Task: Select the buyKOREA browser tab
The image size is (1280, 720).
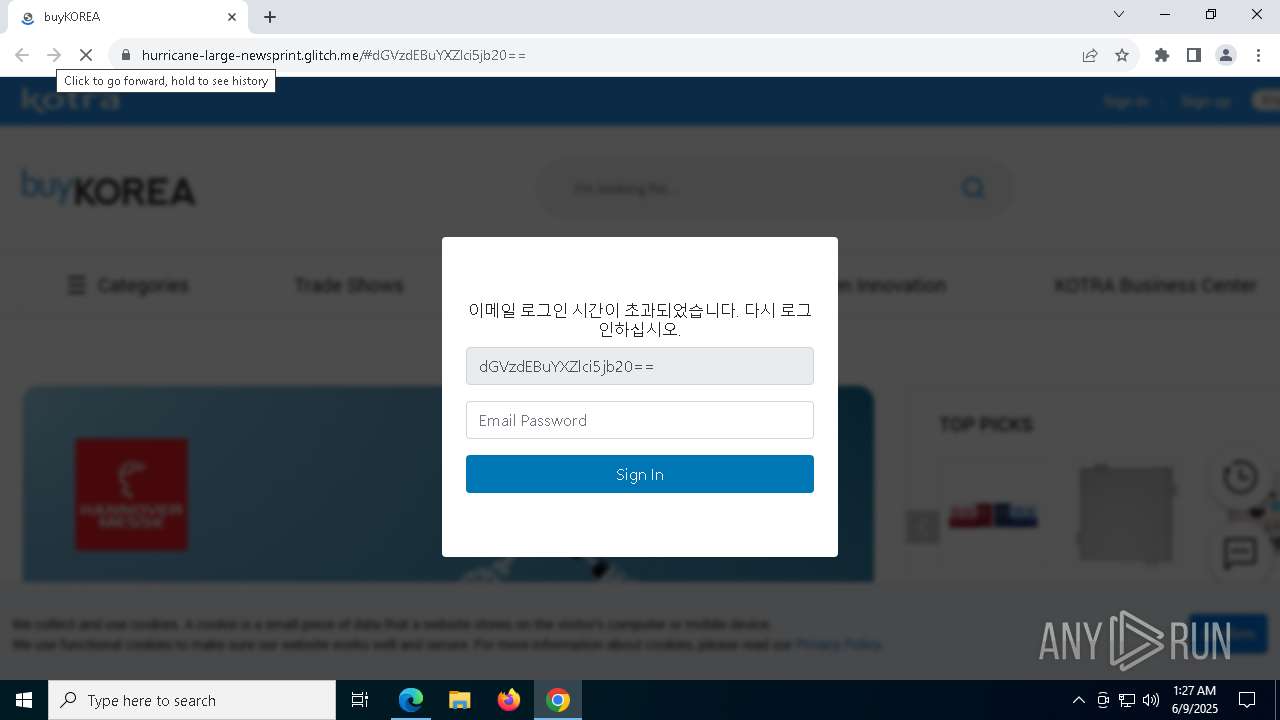Action: pyautogui.click(x=127, y=17)
